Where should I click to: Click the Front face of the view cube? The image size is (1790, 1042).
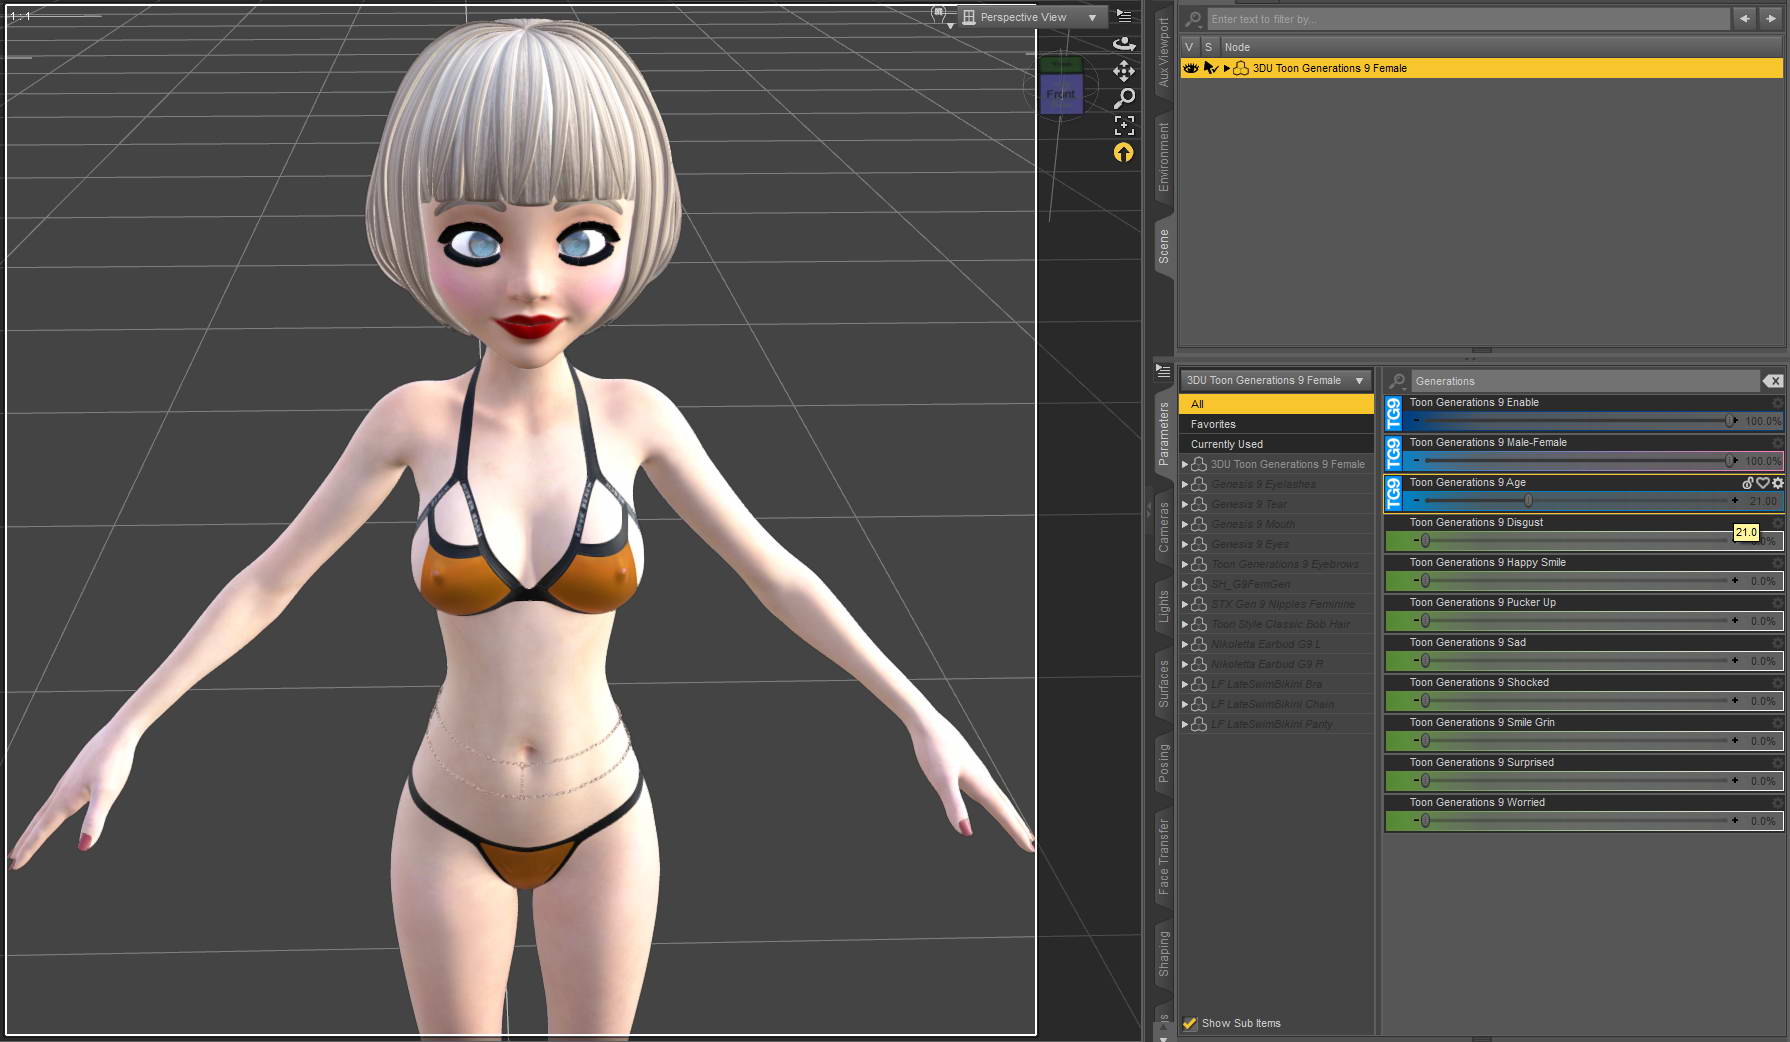[1061, 94]
